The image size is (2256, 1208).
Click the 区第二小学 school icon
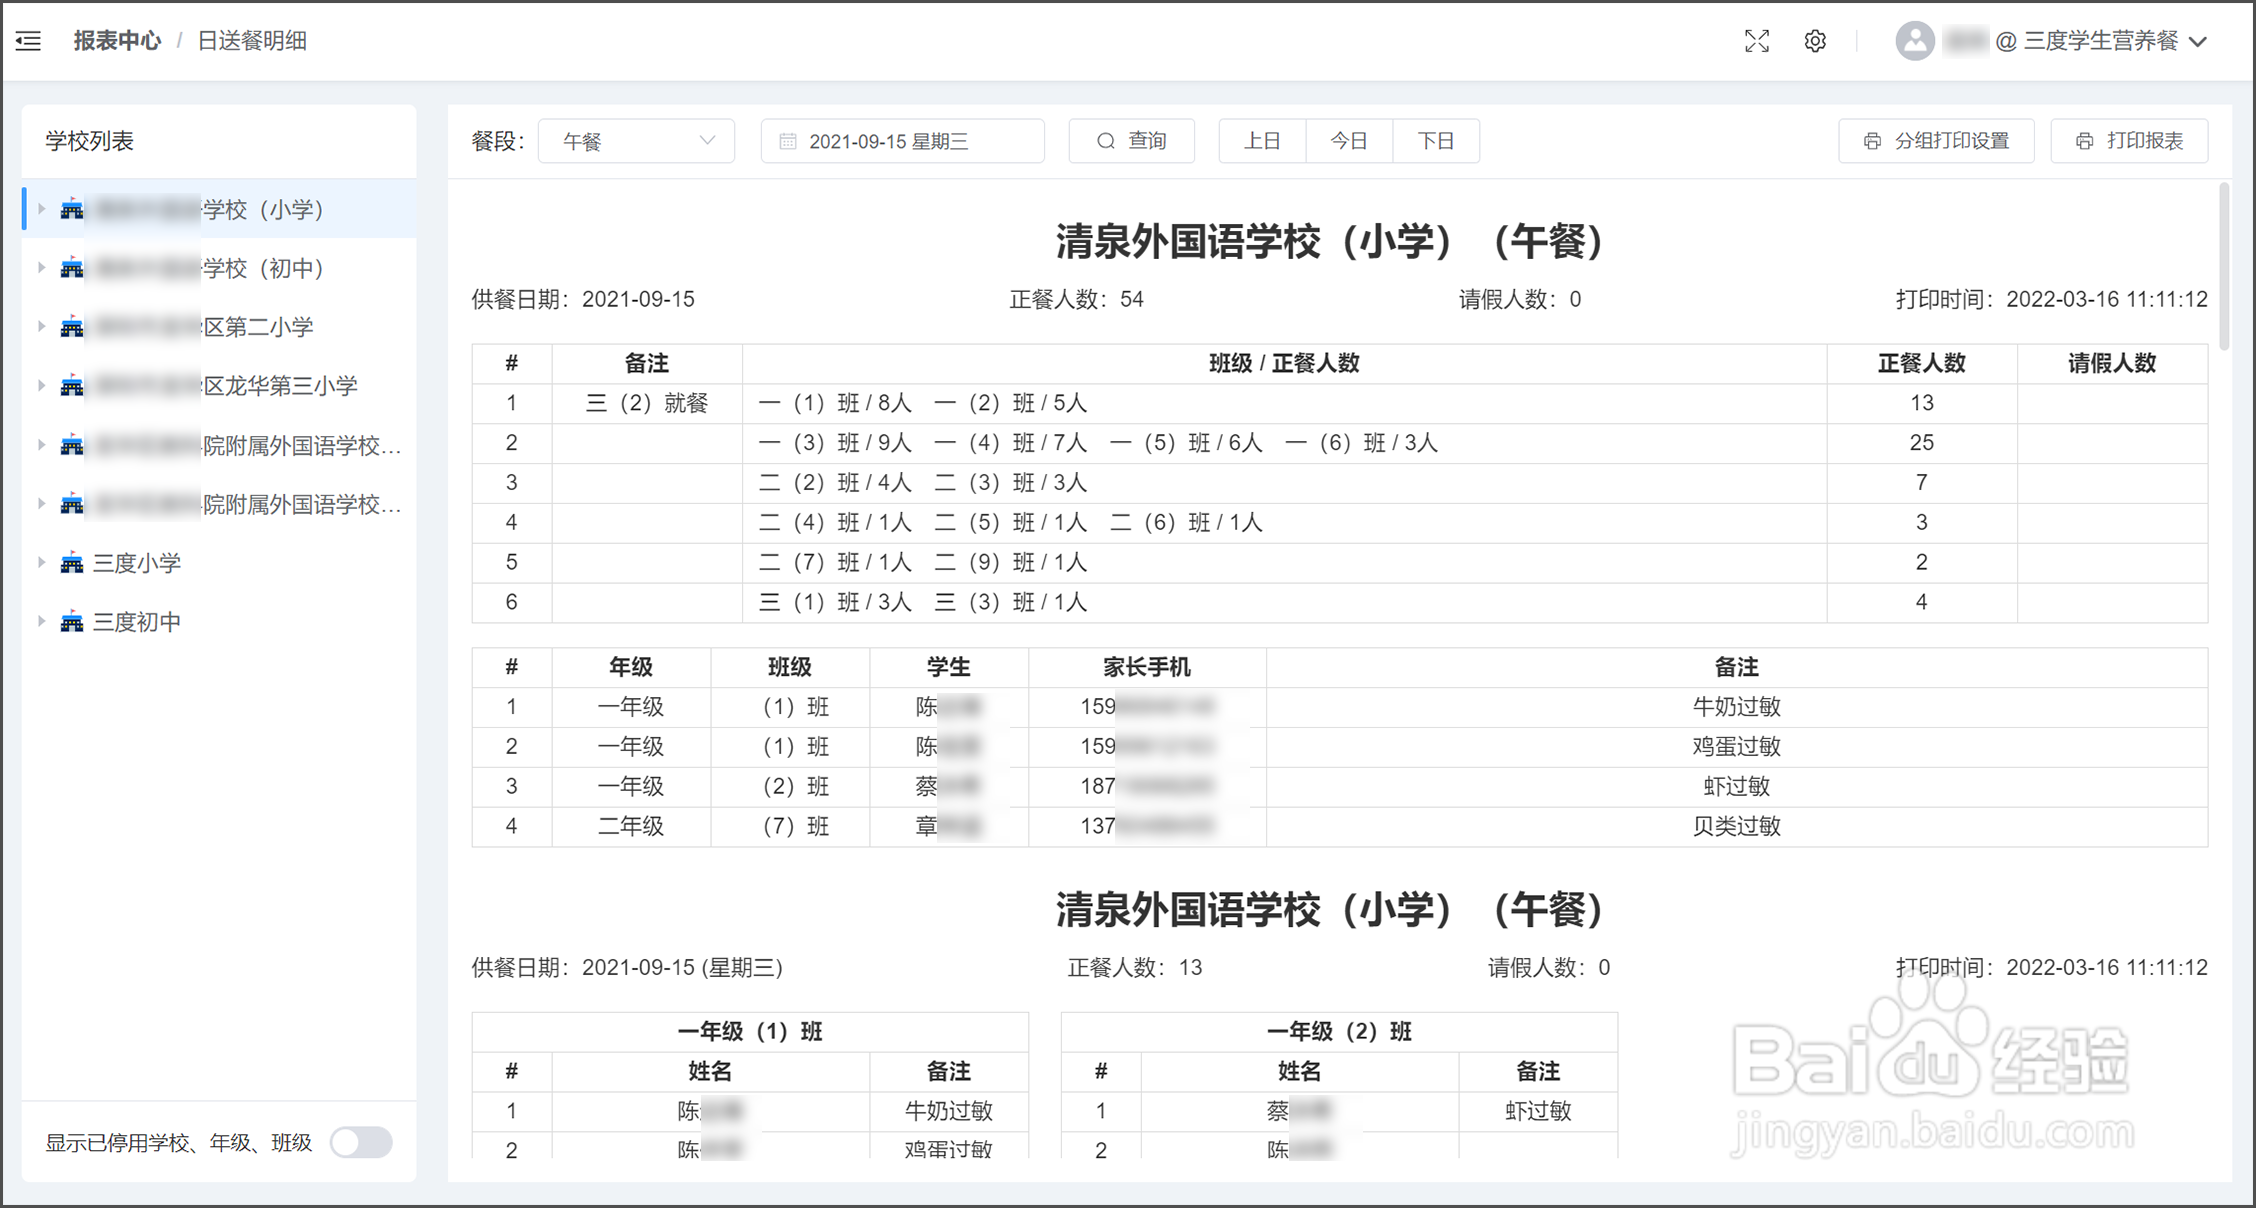[x=72, y=327]
